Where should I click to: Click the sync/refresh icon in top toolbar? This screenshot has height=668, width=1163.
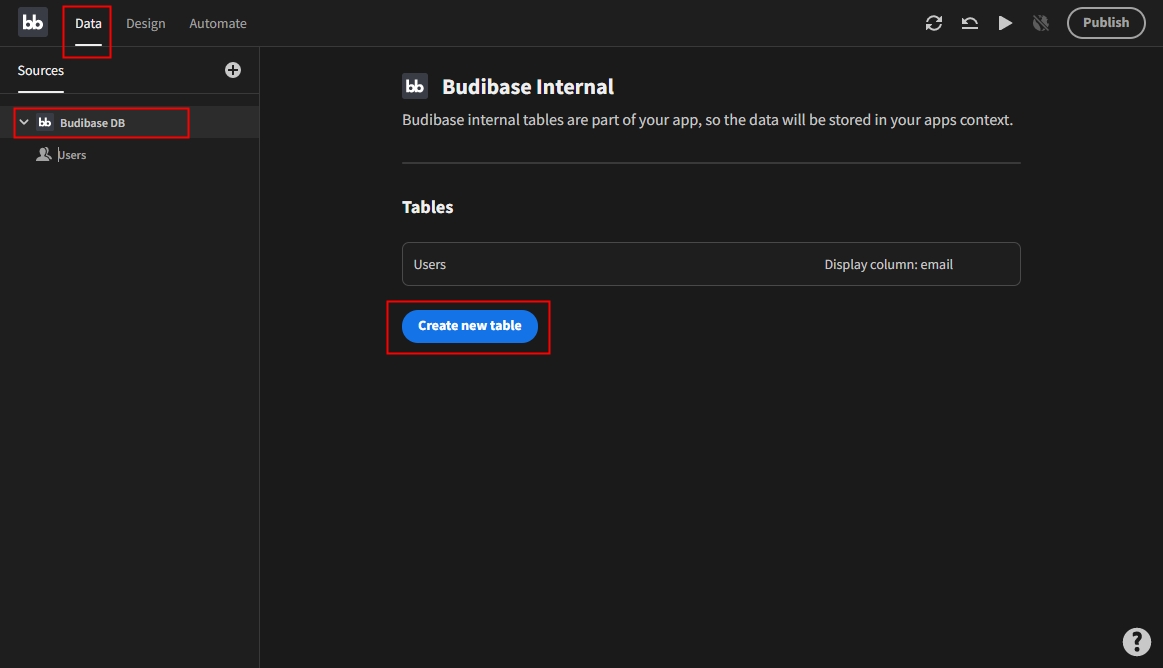point(933,23)
